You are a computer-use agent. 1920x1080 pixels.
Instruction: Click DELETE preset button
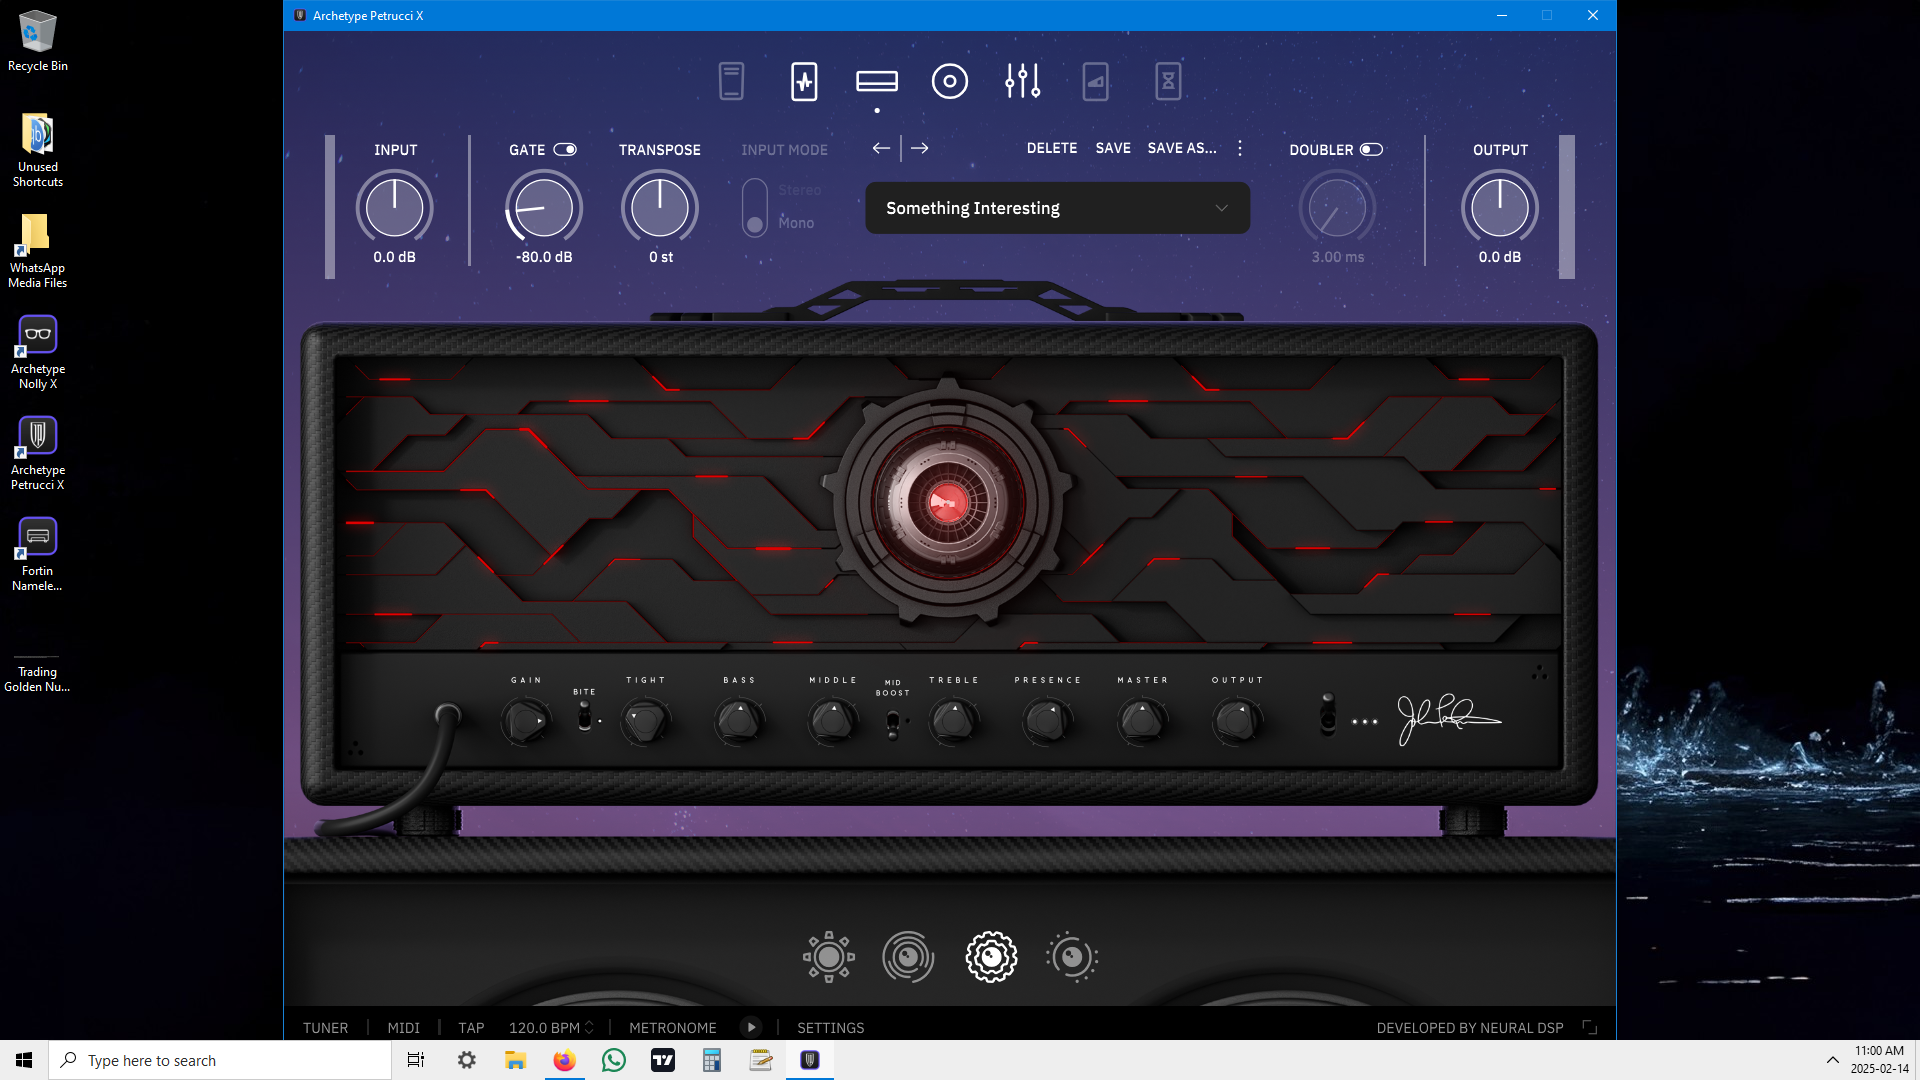click(x=1052, y=148)
